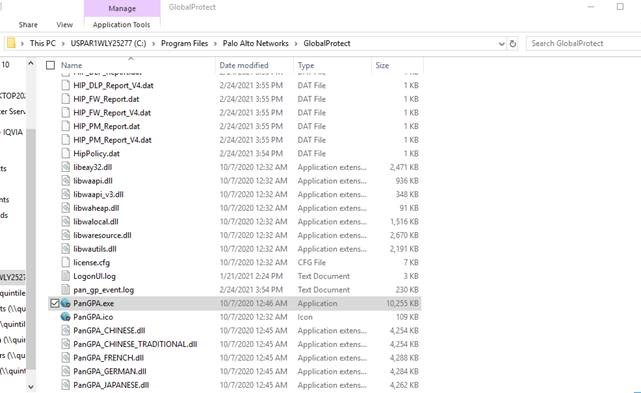Click the IQVIA item in navigation pane
This screenshot has height=393, width=641.
(x=13, y=132)
